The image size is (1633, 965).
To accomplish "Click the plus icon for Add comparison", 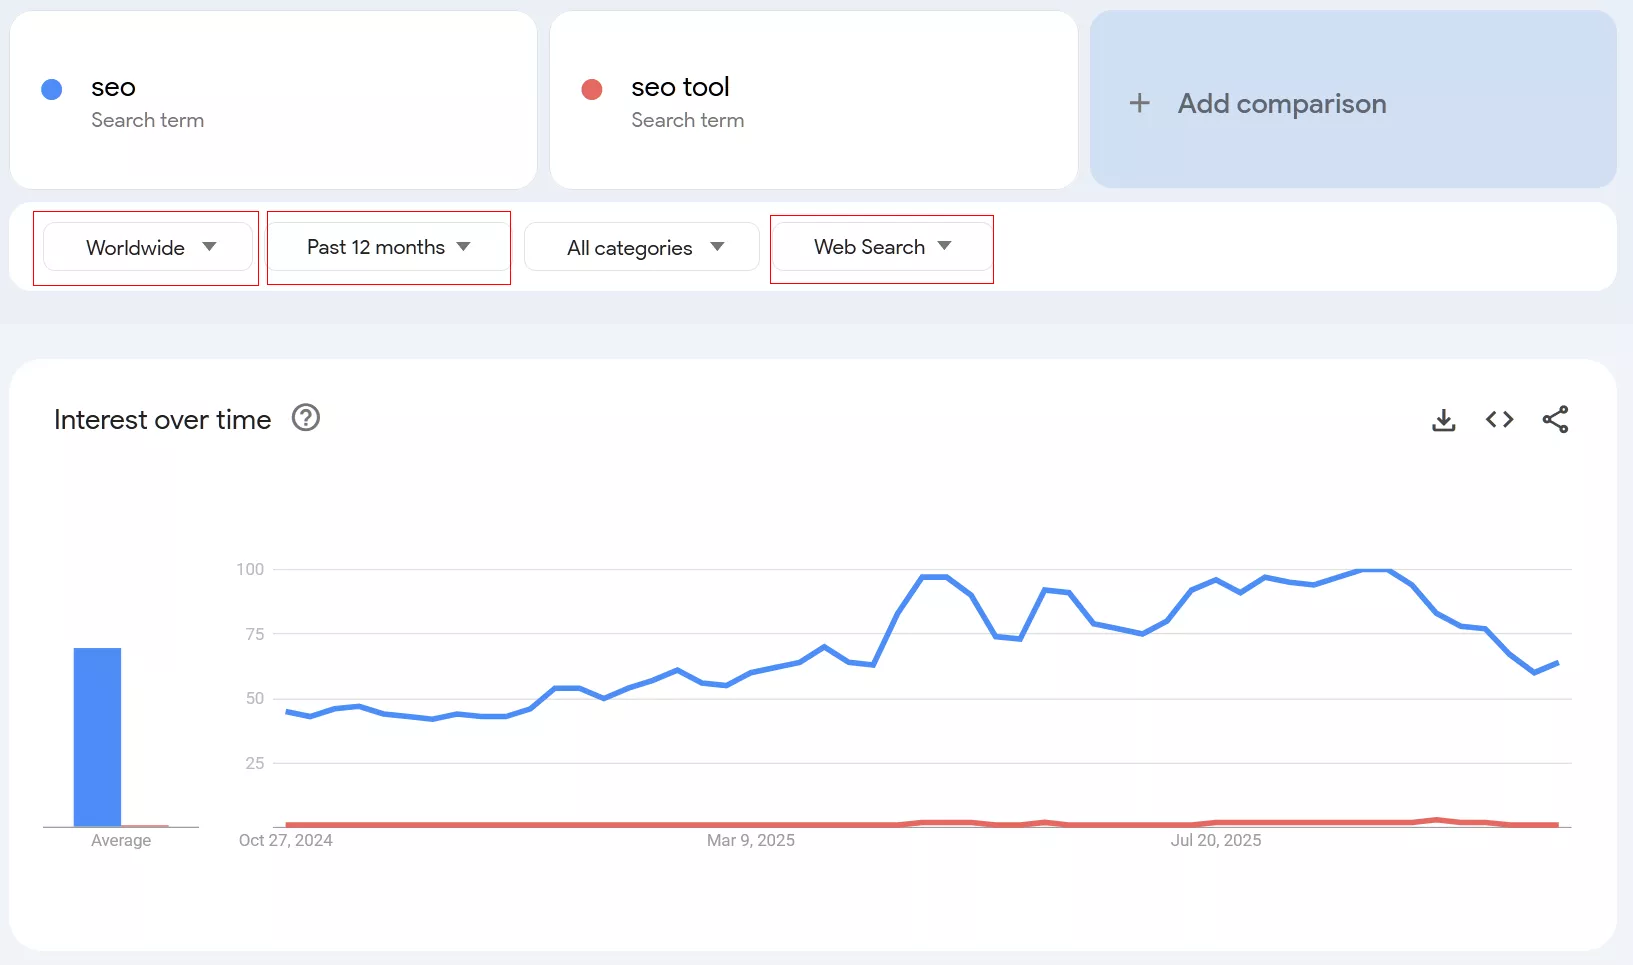I will 1139,103.
